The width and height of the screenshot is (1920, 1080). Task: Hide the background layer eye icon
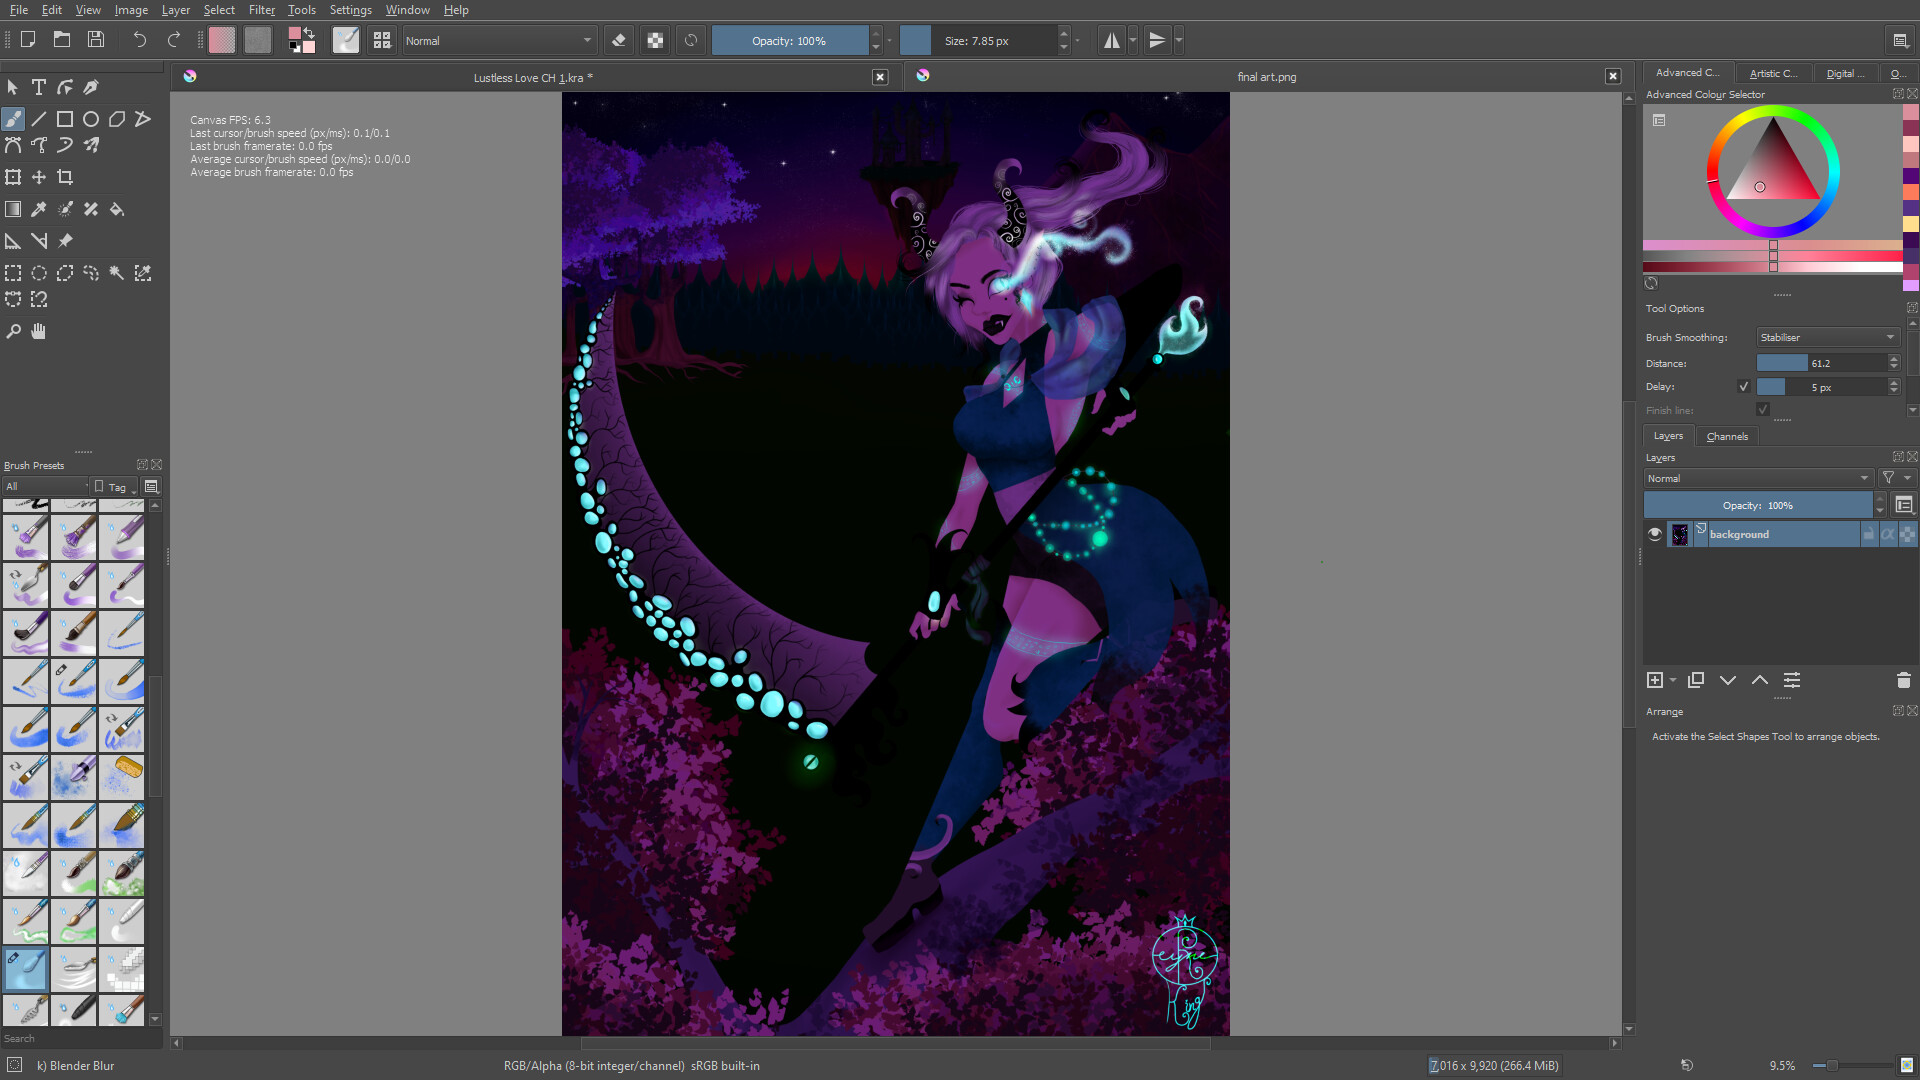(1655, 534)
